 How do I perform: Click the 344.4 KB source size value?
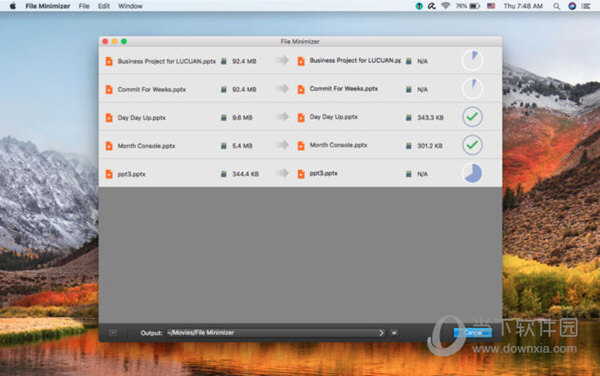tap(245, 174)
